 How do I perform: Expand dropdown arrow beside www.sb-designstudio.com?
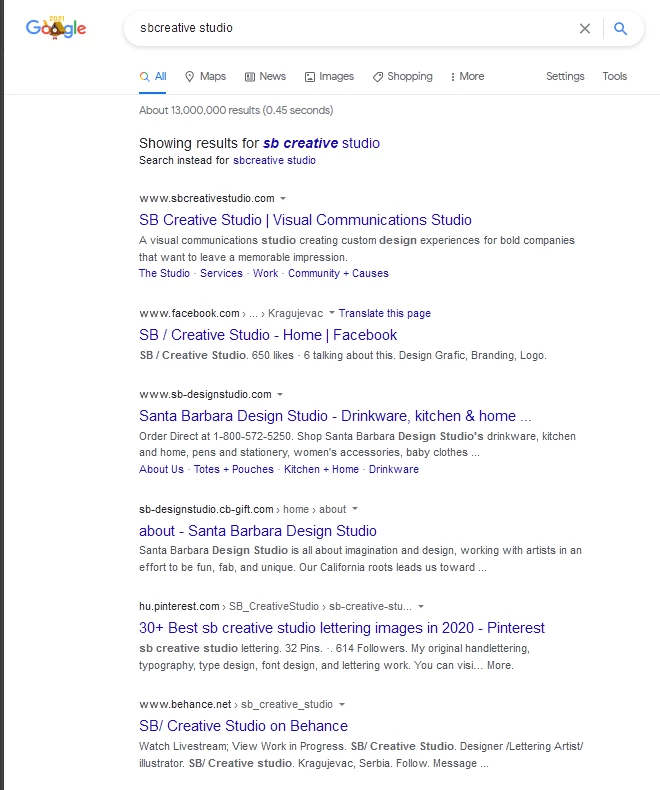280,394
